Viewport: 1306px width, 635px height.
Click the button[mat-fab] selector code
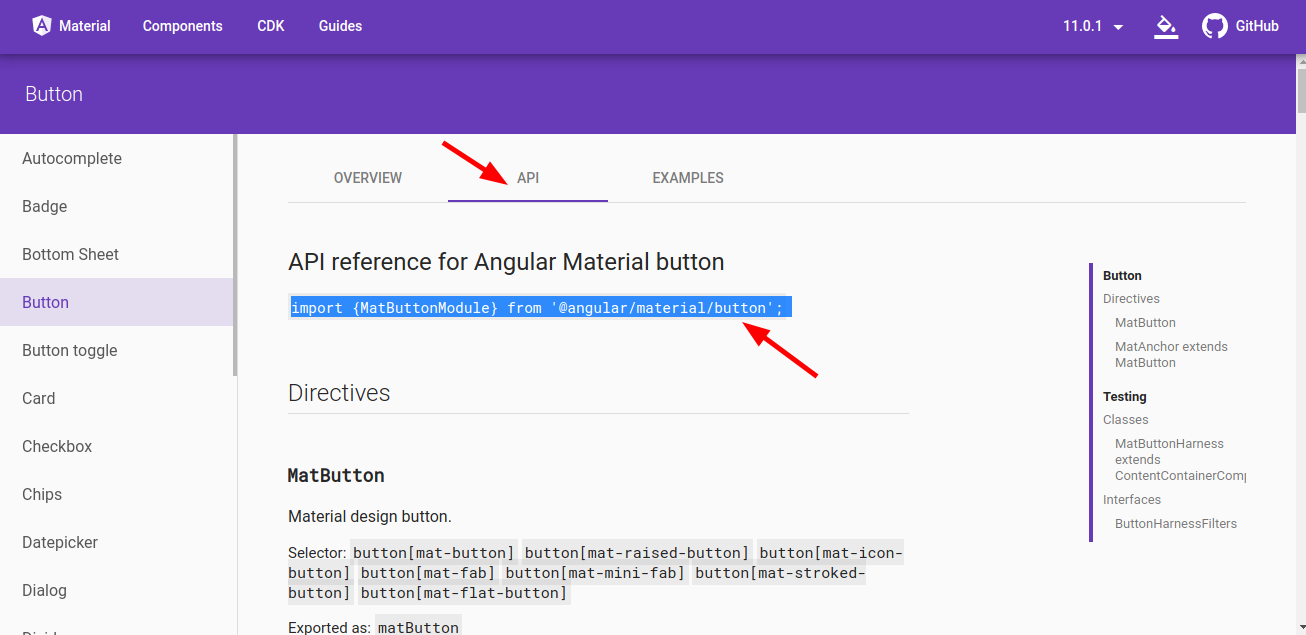tap(428, 573)
